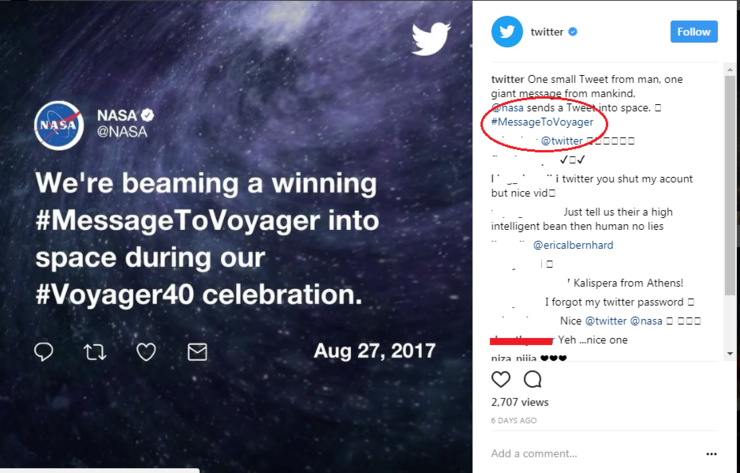Click the retweet arrows icon in the tweet
The width and height of the screenshot is (740, 473).
95,351
